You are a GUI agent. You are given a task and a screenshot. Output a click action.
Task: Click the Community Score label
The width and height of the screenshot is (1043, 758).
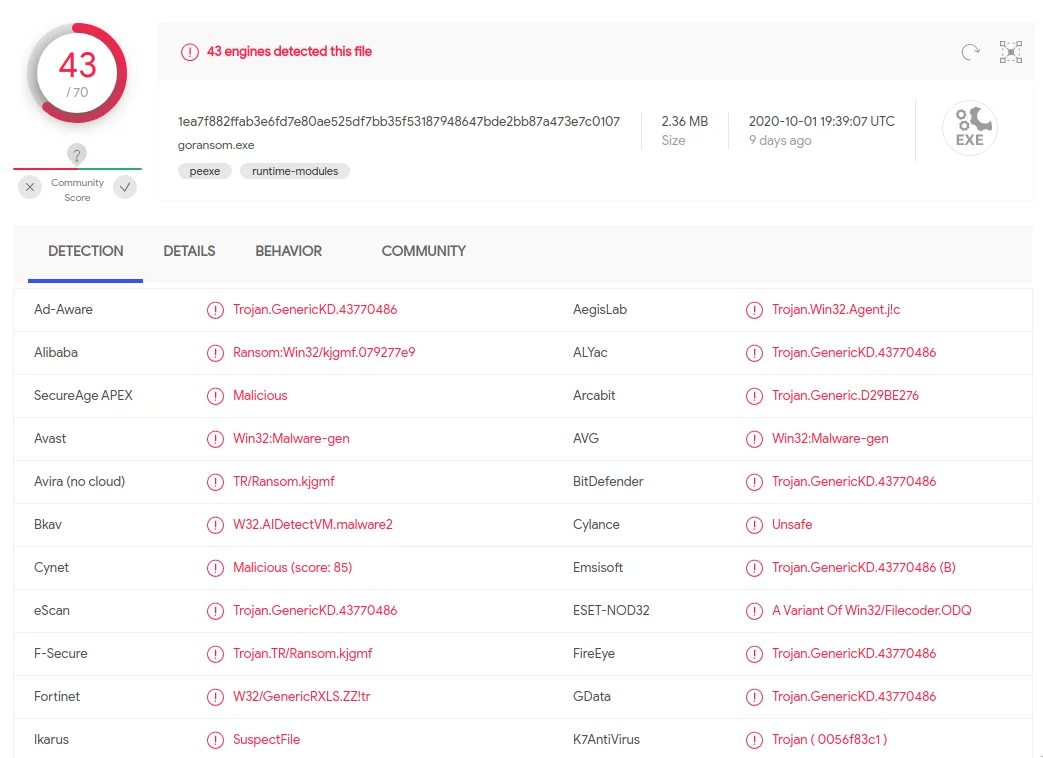[77, 190]
